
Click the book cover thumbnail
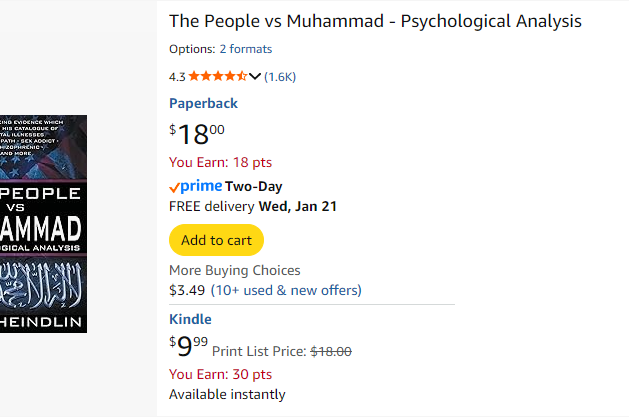[43, 224]
